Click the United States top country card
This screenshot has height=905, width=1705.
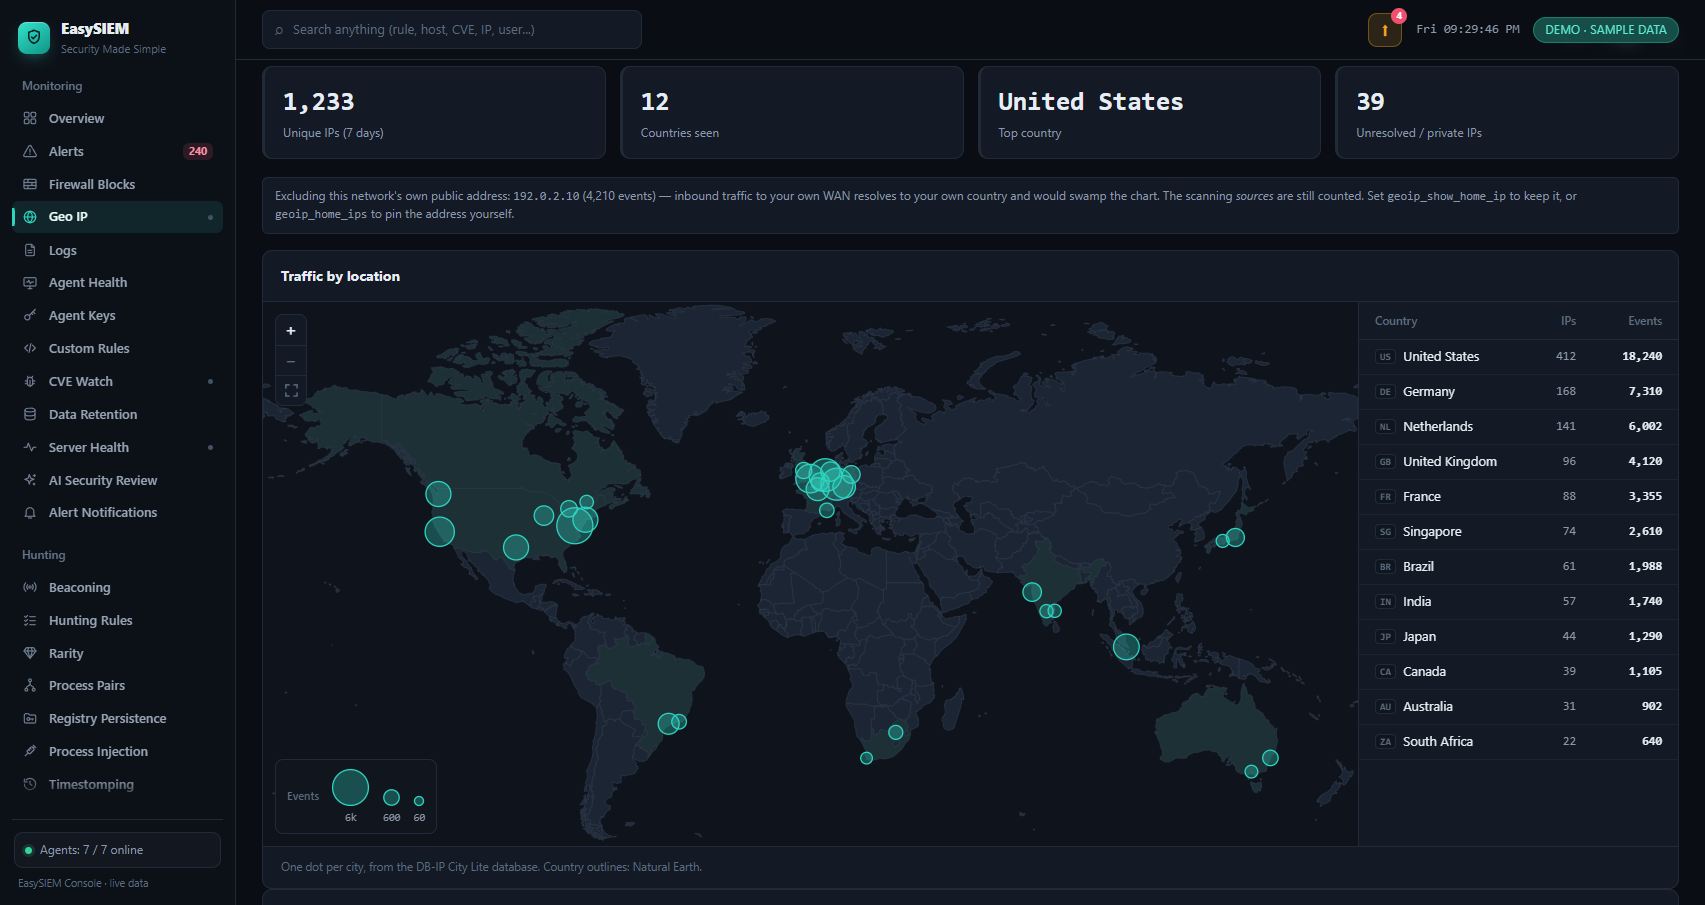[x=1149, y=113]
